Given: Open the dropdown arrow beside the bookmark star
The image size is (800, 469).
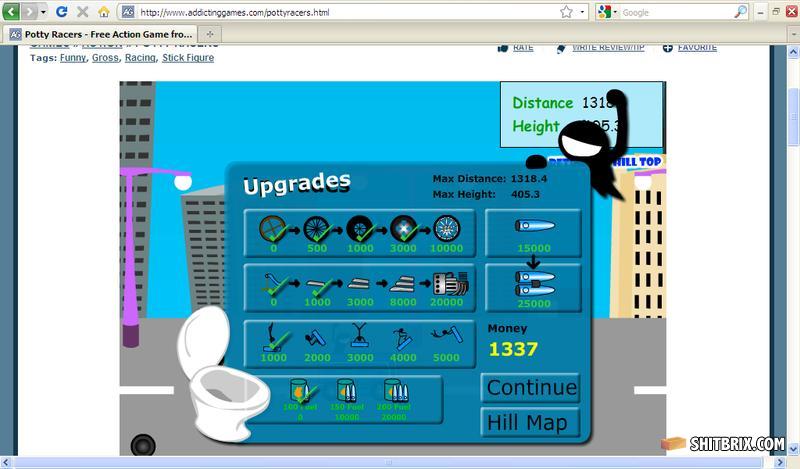Looking at the screenshot, I should (582, 12).
